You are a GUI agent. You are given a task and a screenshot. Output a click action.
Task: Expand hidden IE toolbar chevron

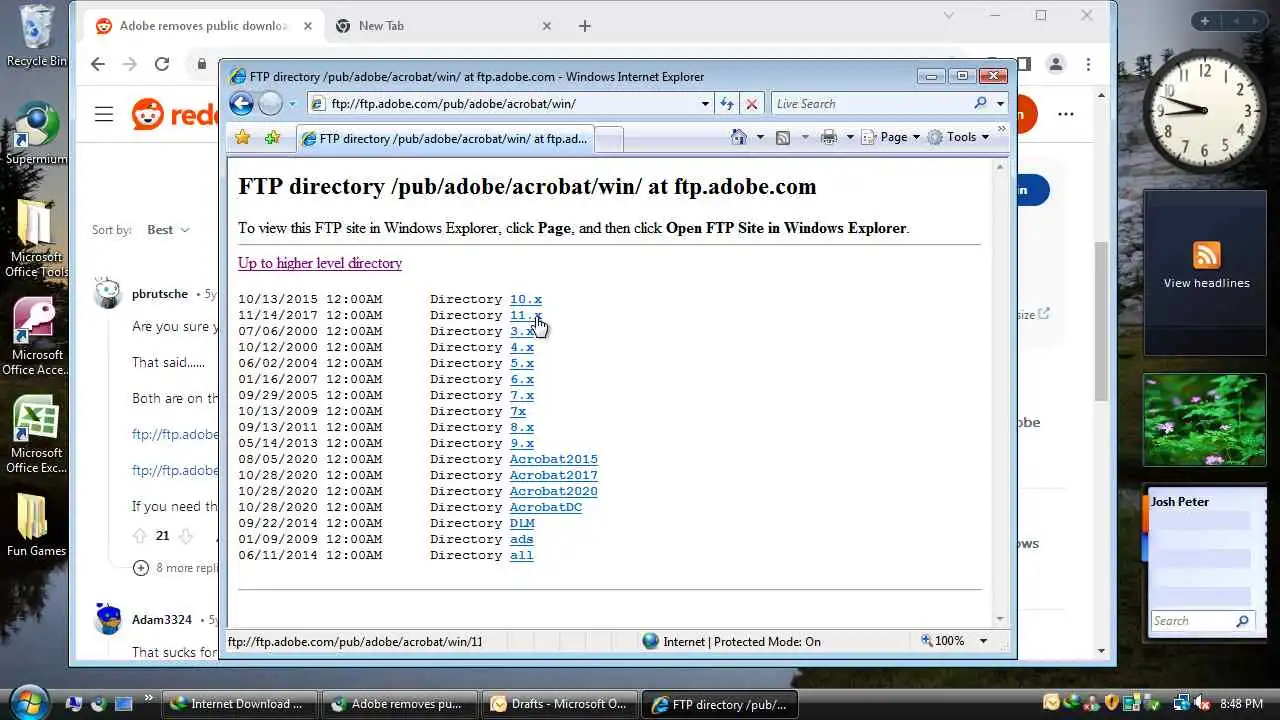coord(1001,129)
